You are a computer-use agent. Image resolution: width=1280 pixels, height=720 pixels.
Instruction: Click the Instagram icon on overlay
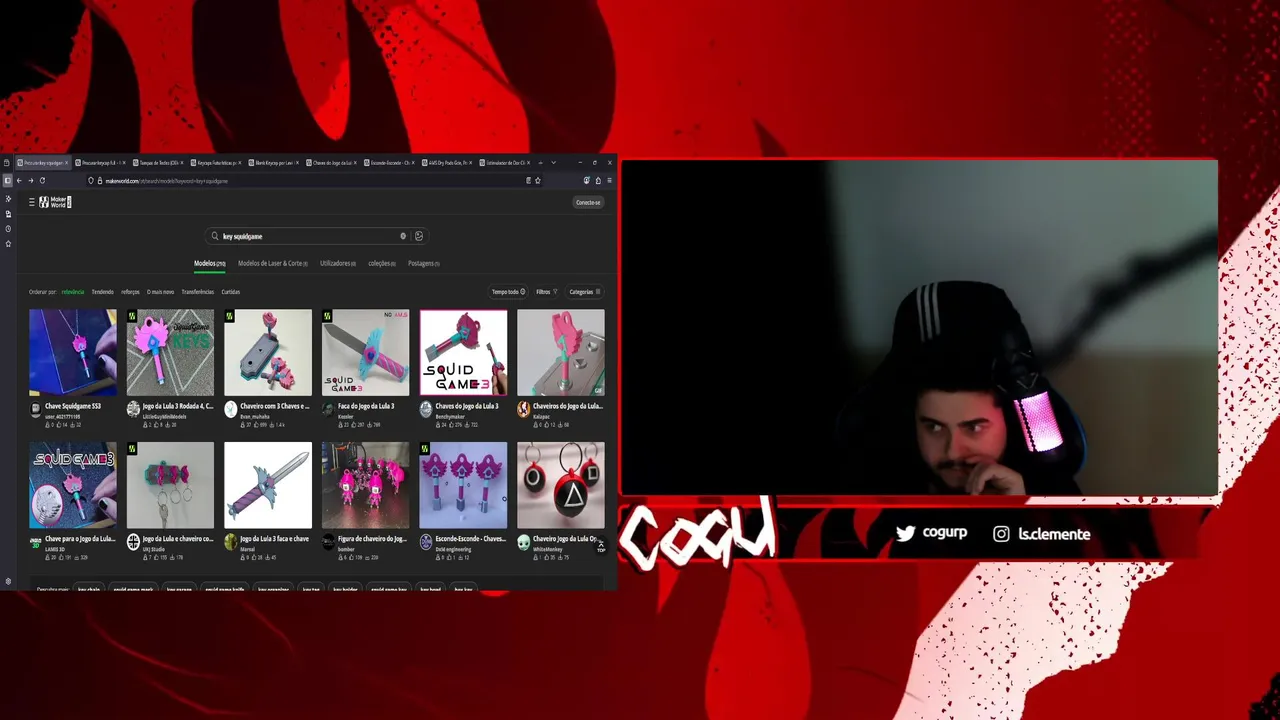1001,534
